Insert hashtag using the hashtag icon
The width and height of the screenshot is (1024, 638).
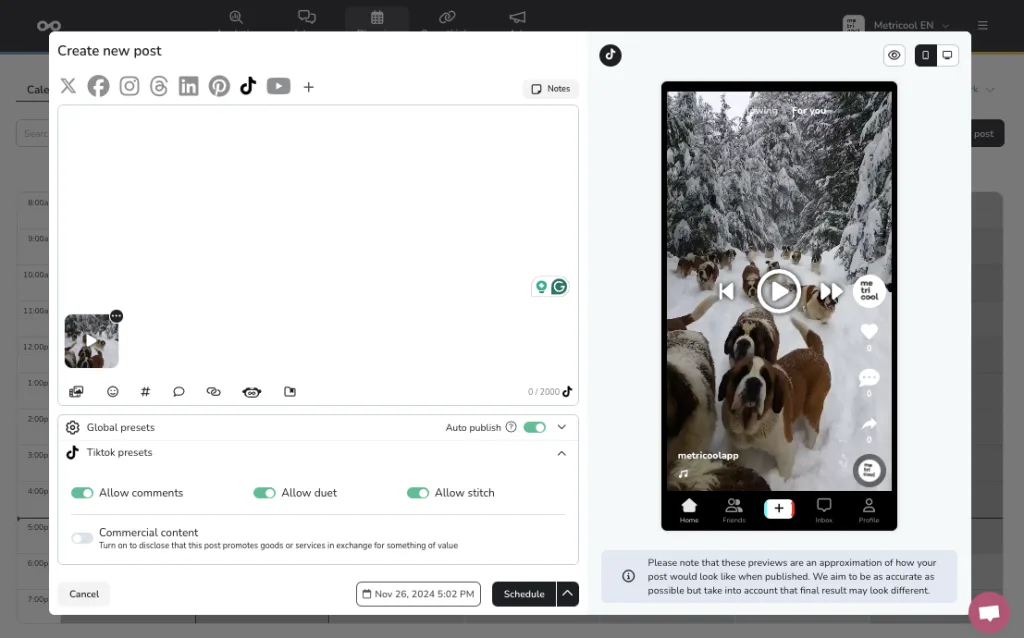[x=145, y=392]
